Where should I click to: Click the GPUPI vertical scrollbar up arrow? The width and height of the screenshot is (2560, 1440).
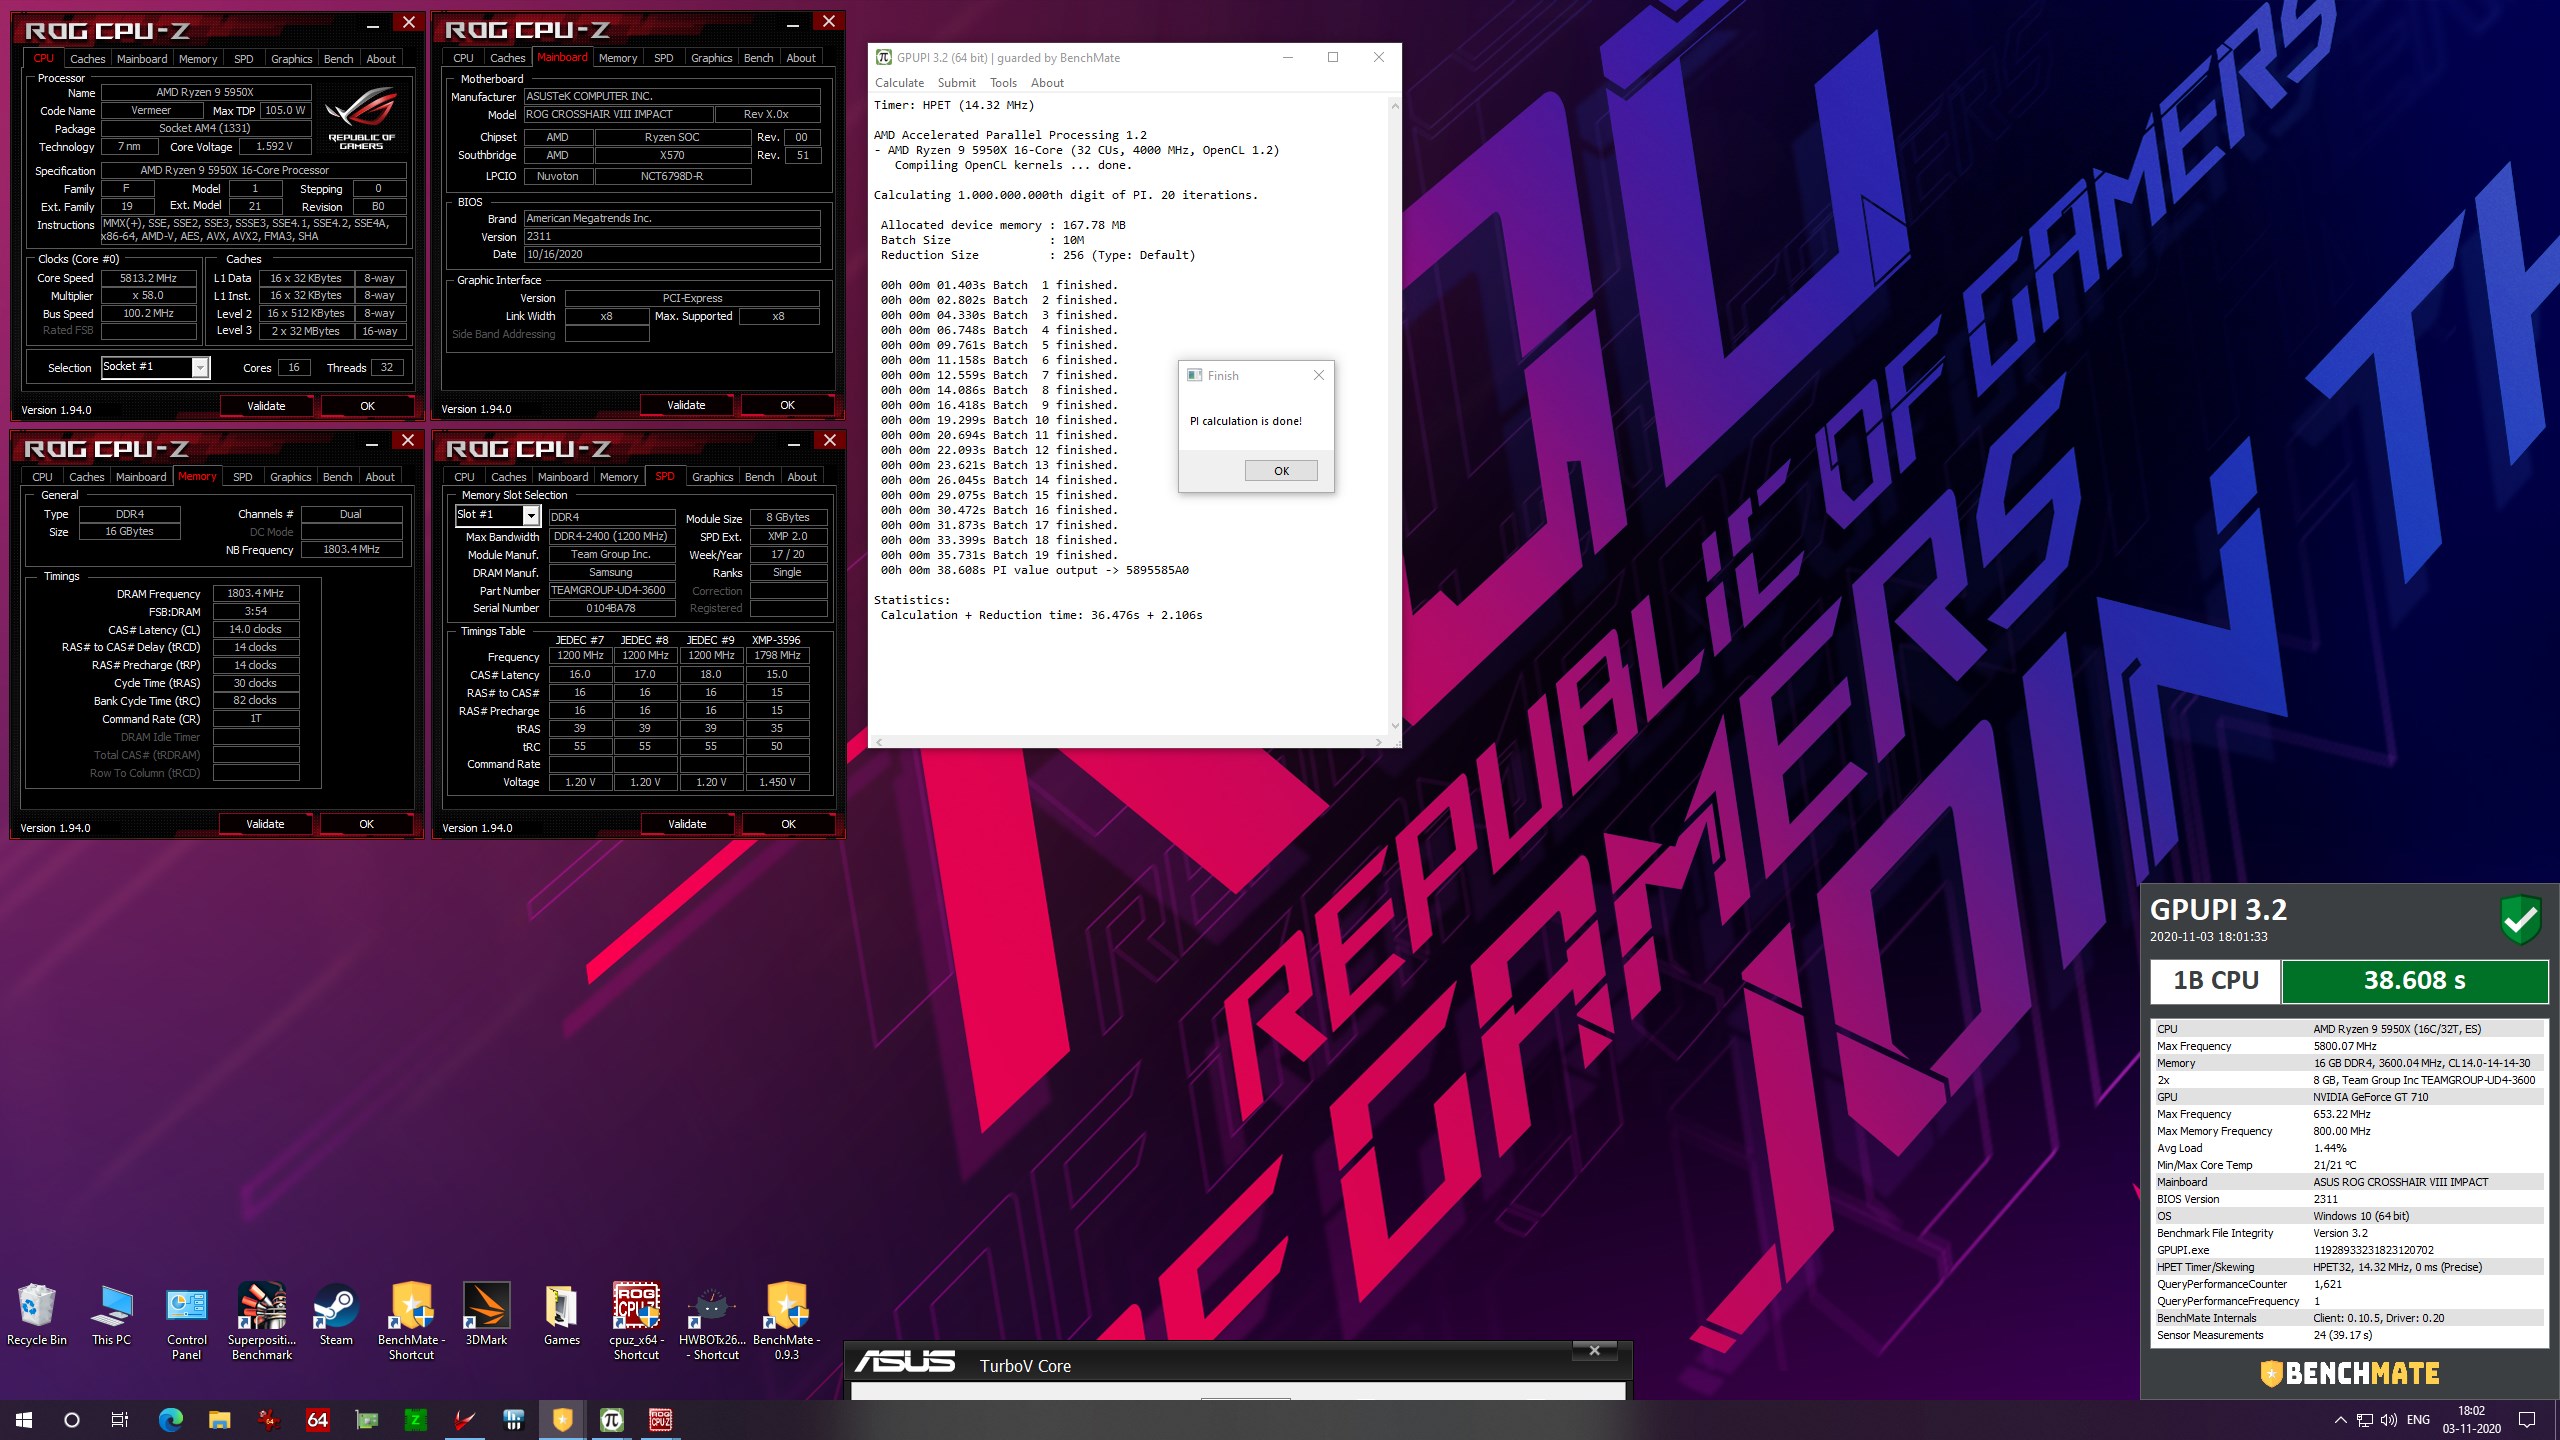point(1395,105)
